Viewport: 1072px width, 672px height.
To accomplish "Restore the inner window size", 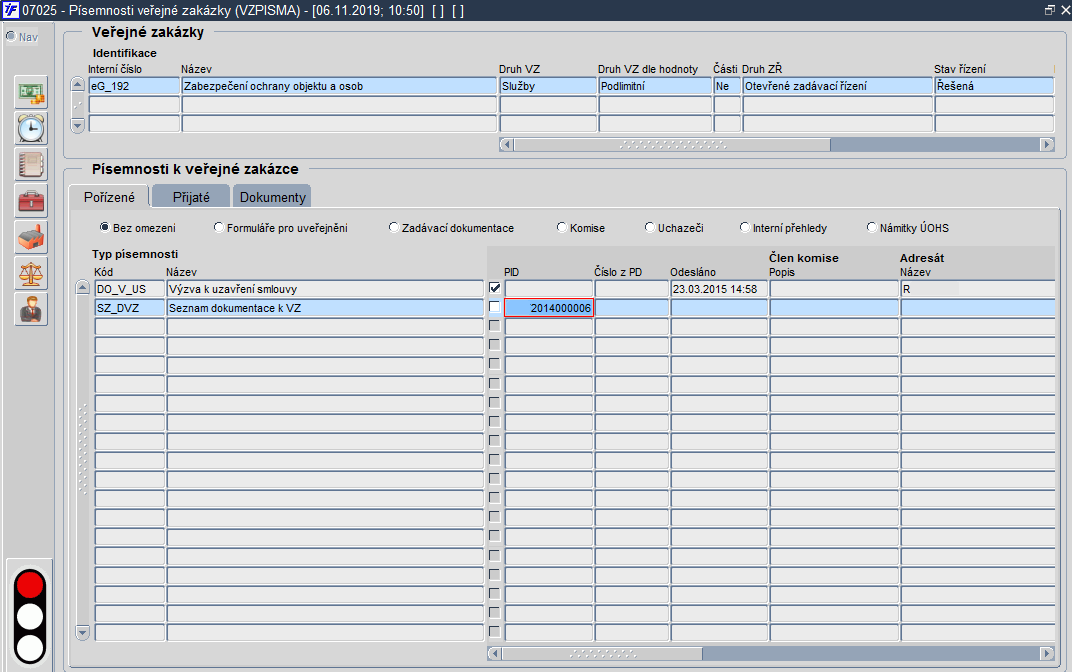I will pos(1050,10).
